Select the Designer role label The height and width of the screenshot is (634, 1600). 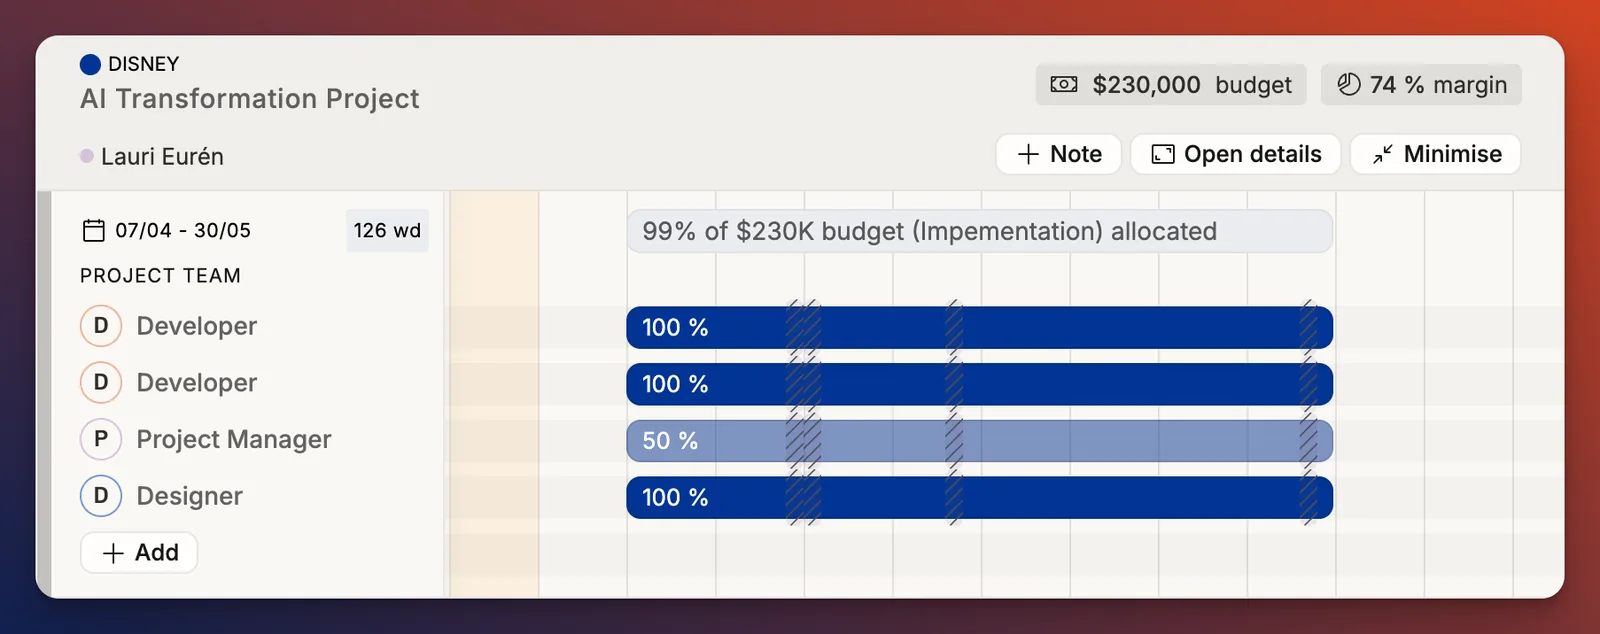pyautogui.click(x=190, y=497)
